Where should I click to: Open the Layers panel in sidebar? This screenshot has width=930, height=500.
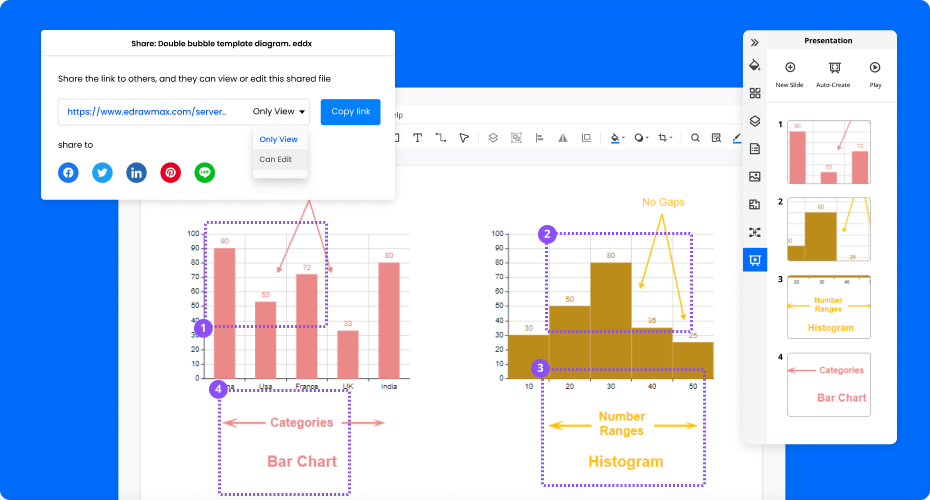point(755,121)
